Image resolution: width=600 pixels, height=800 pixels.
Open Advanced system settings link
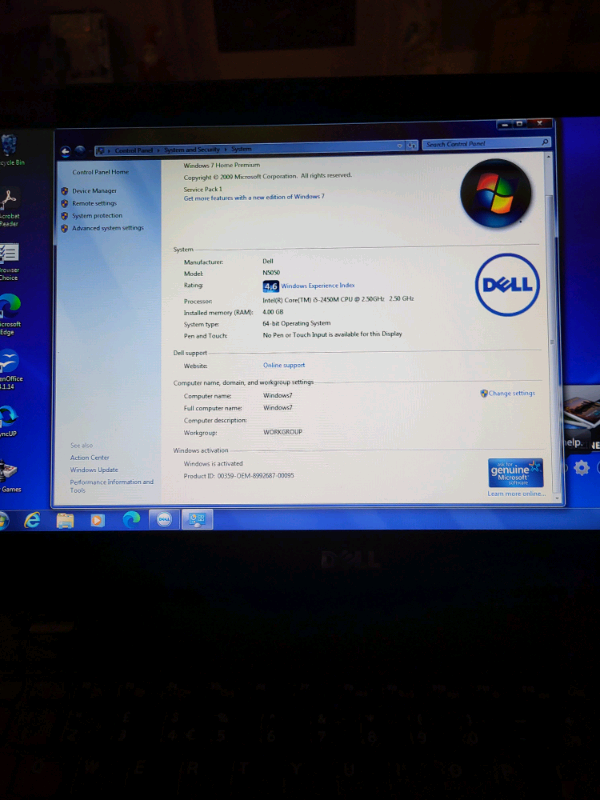(108, 228)
